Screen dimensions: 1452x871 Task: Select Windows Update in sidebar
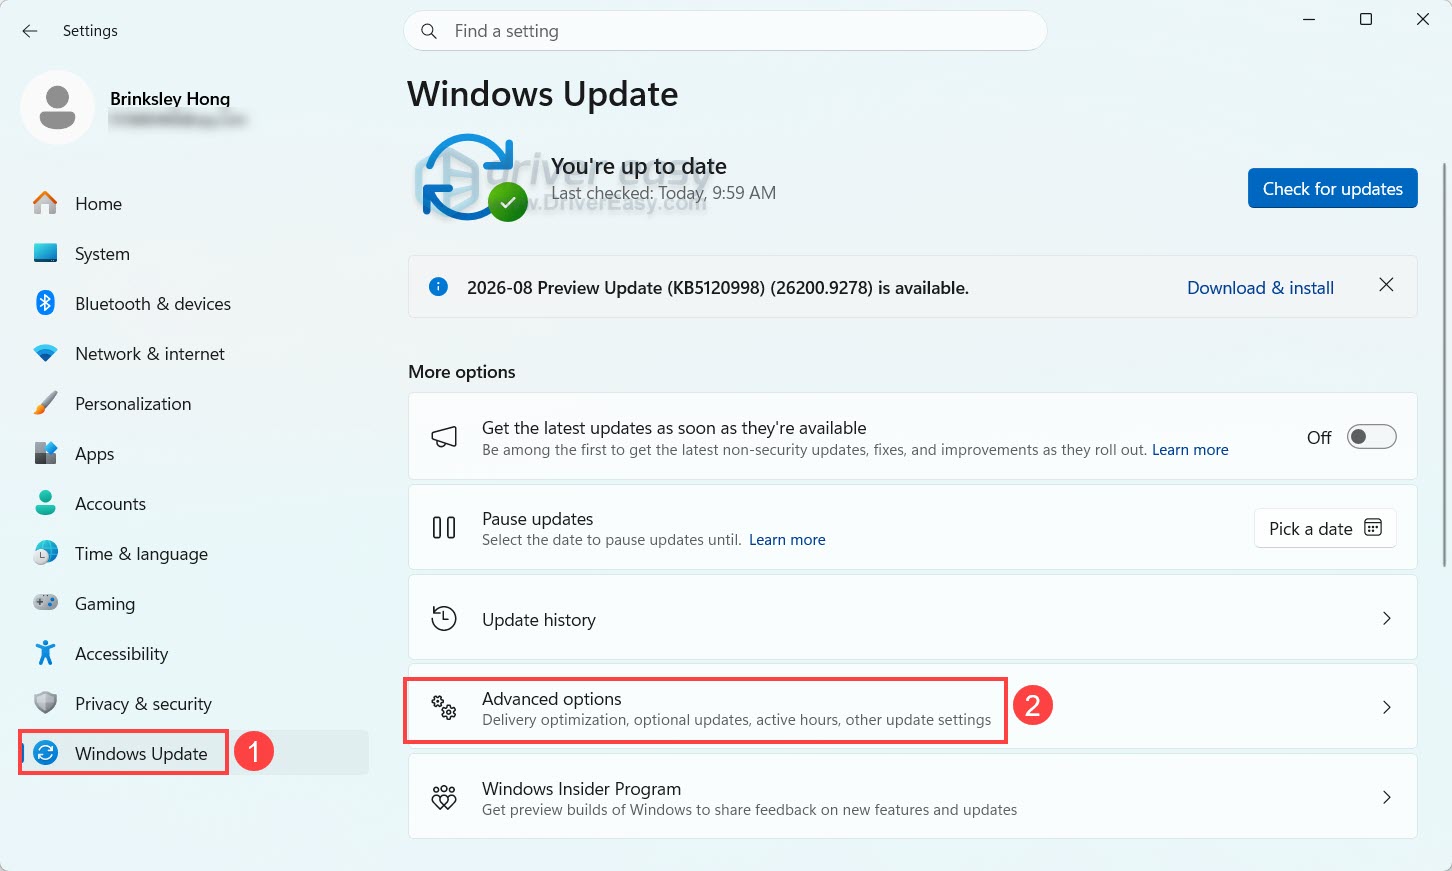[x=194, y=753]
